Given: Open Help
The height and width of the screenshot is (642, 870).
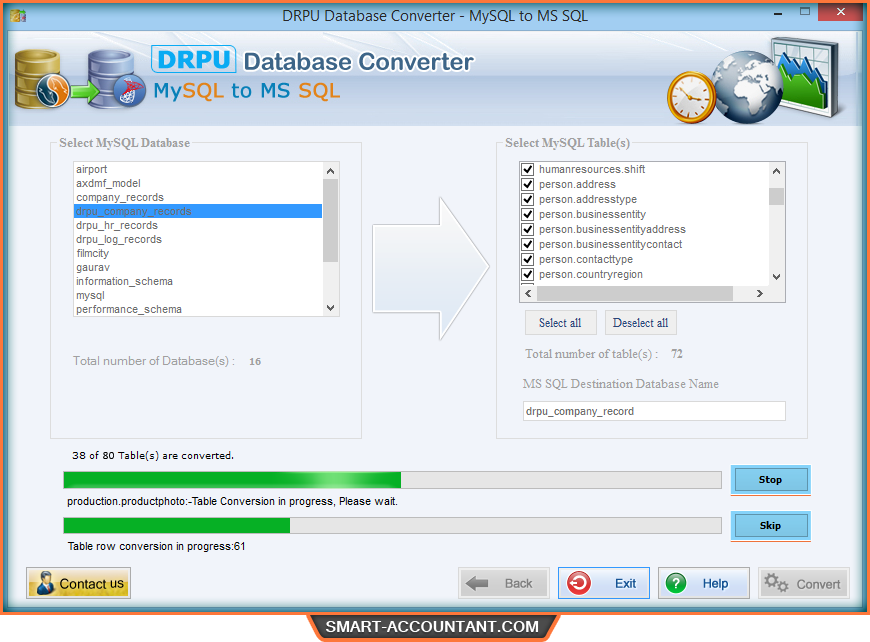Looking at the screenshot, I should (704, 583).
